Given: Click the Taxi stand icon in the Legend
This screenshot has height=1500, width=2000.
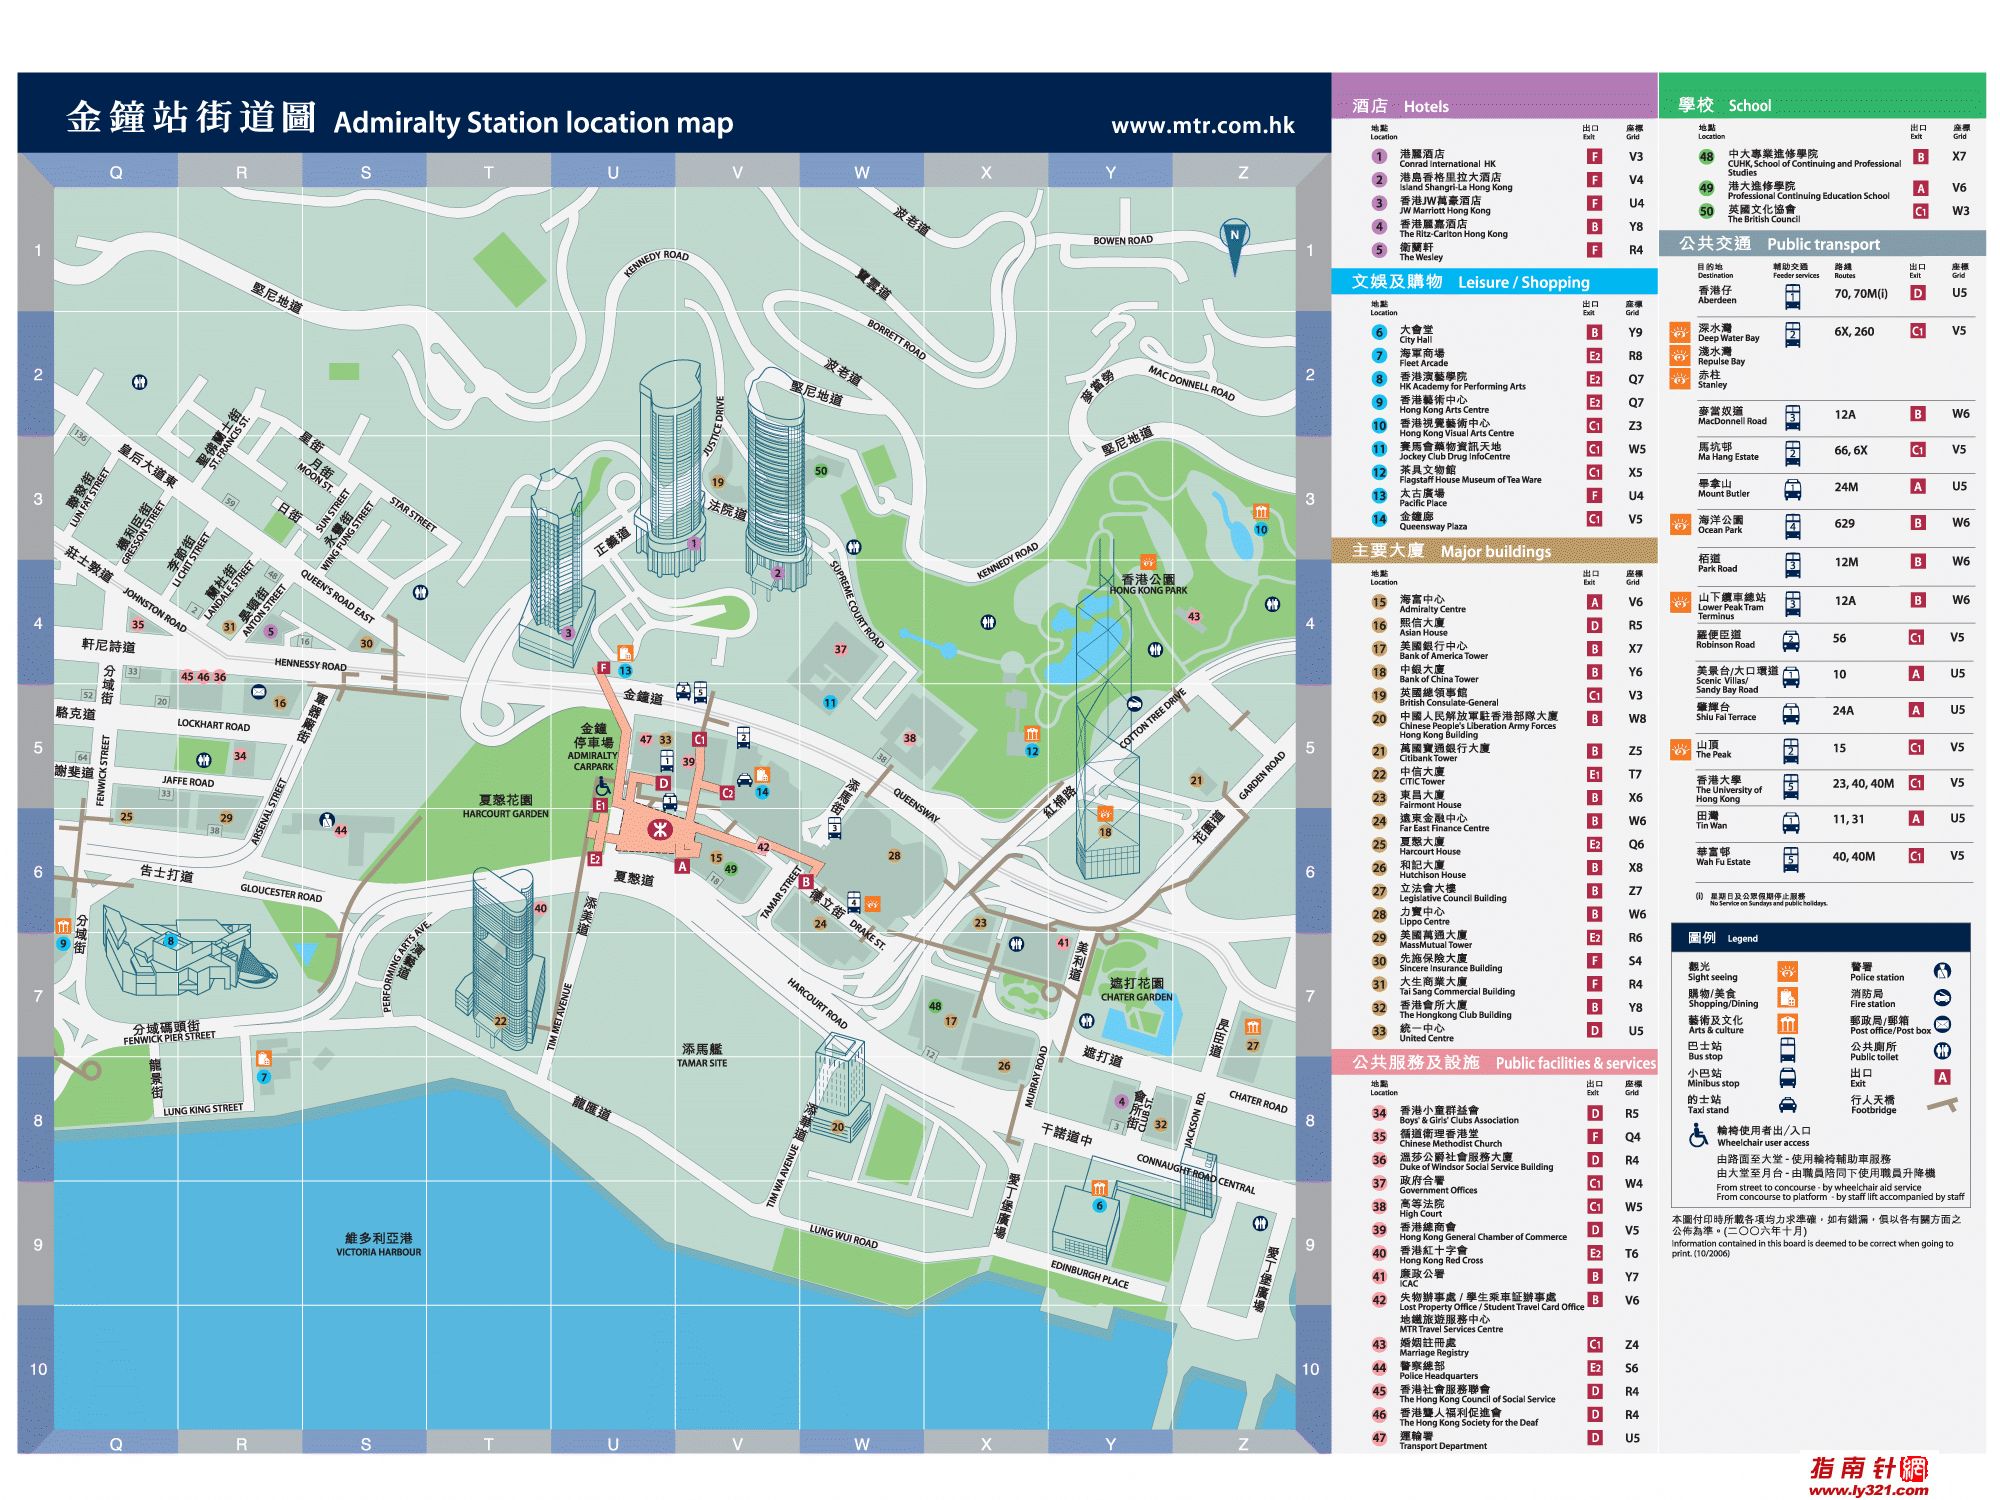Looking at the screenshot, I should [1787, 1104].
